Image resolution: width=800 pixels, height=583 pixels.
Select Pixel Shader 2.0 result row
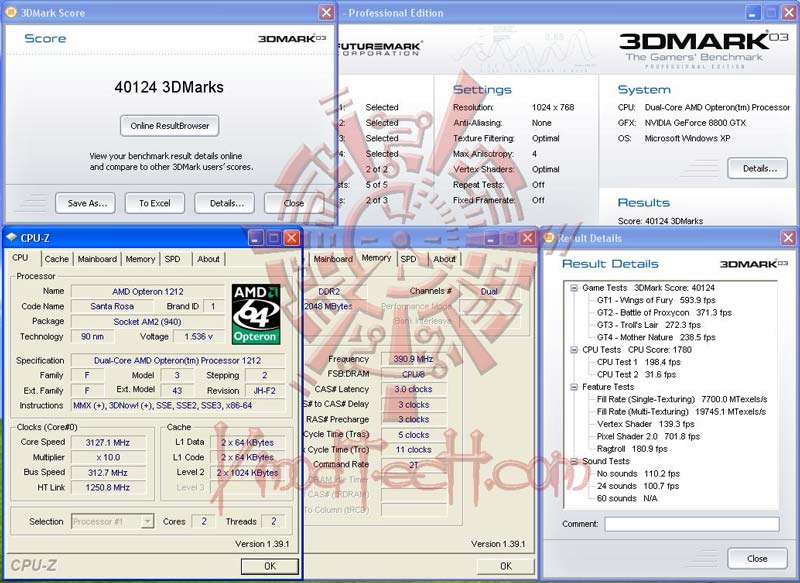pos(648,437)
